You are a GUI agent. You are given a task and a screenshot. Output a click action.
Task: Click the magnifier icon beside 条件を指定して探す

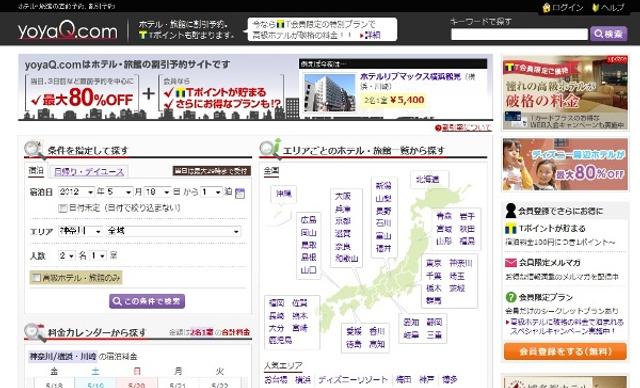click(34, 150)
